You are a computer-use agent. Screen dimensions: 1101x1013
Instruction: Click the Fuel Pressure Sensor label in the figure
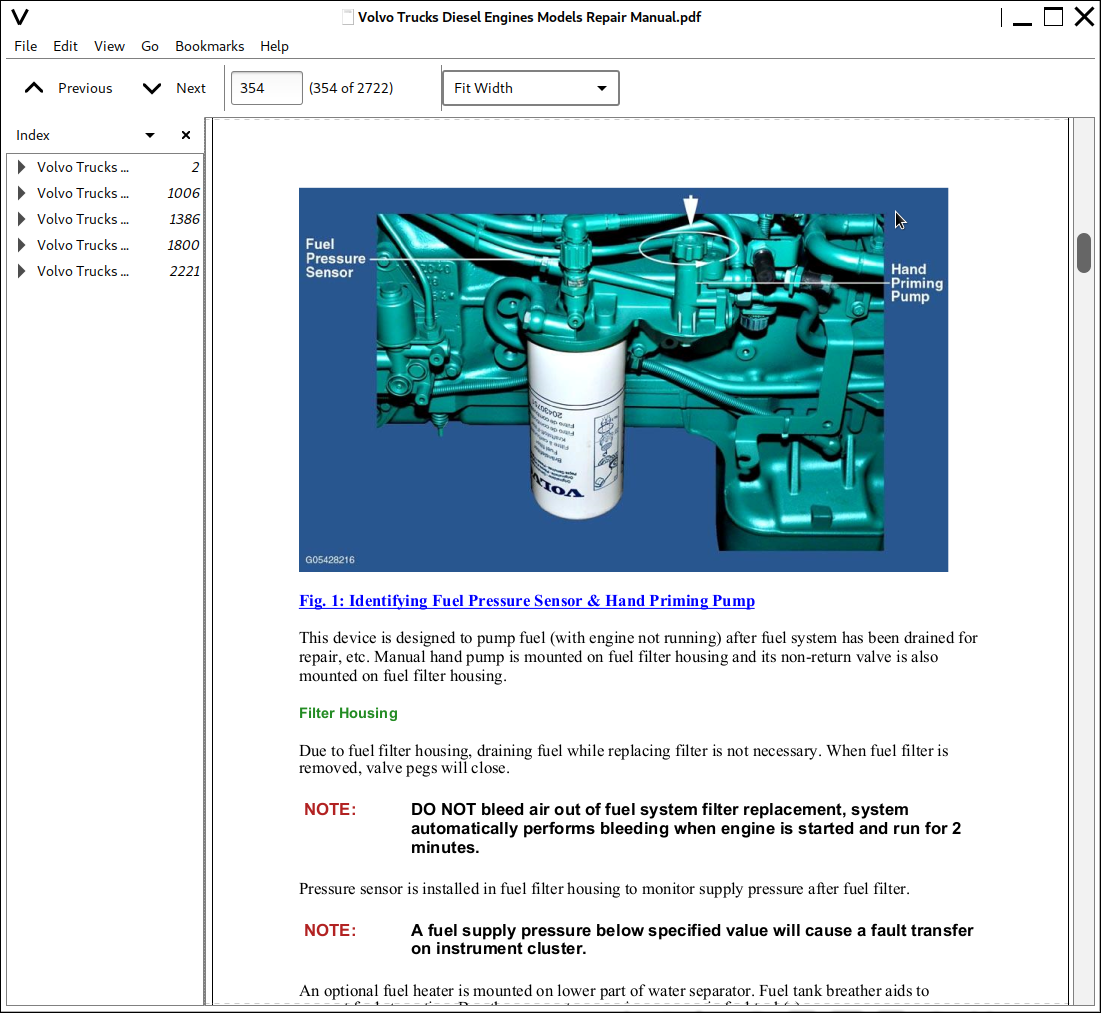[x=336, y=258]
